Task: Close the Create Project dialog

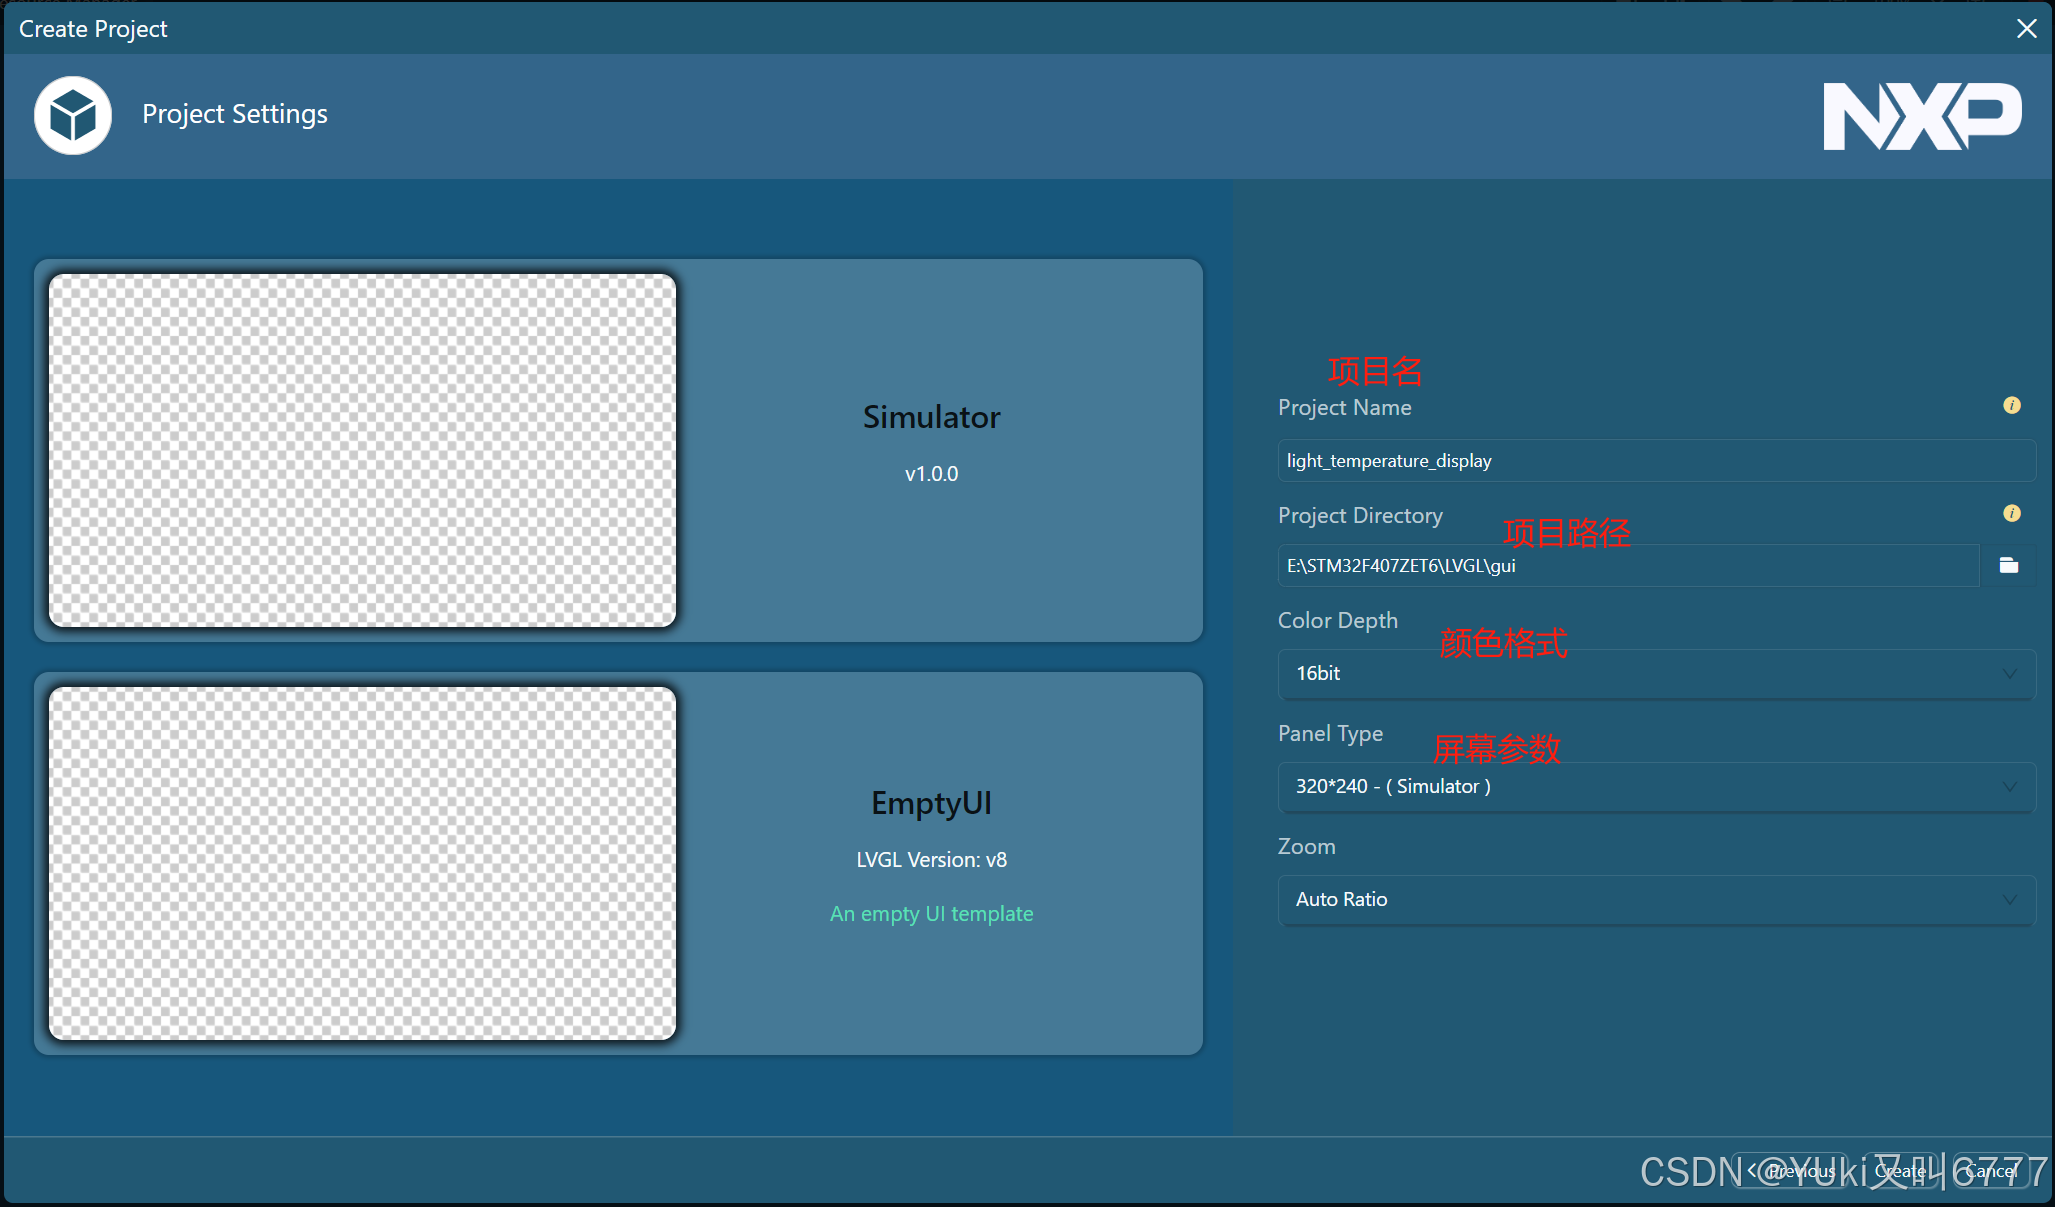Action: pyautogui.click(x=2026, y=28)
